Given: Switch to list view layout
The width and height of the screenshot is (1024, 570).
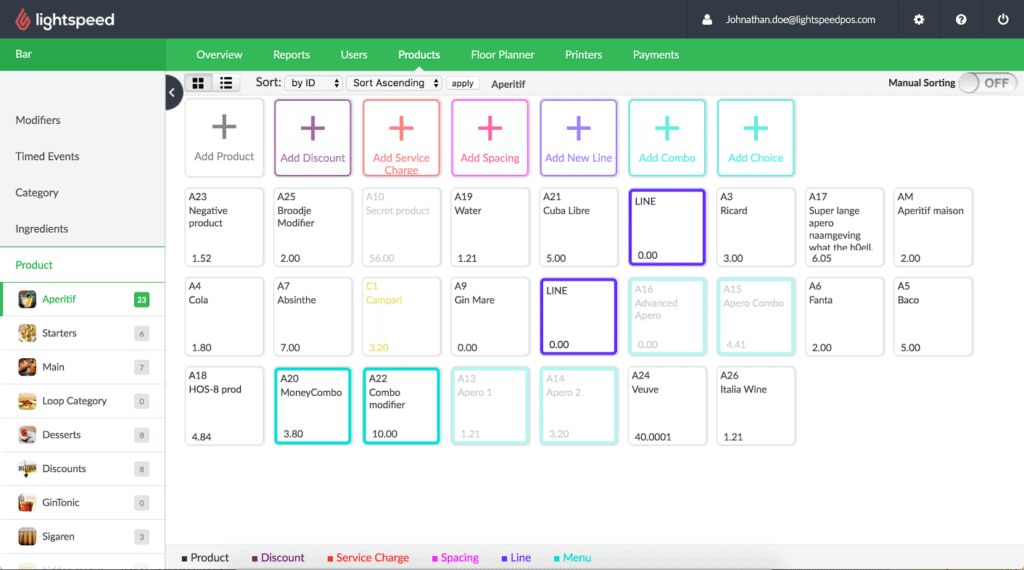Looking at the screenshot, I should click(226, 83).
